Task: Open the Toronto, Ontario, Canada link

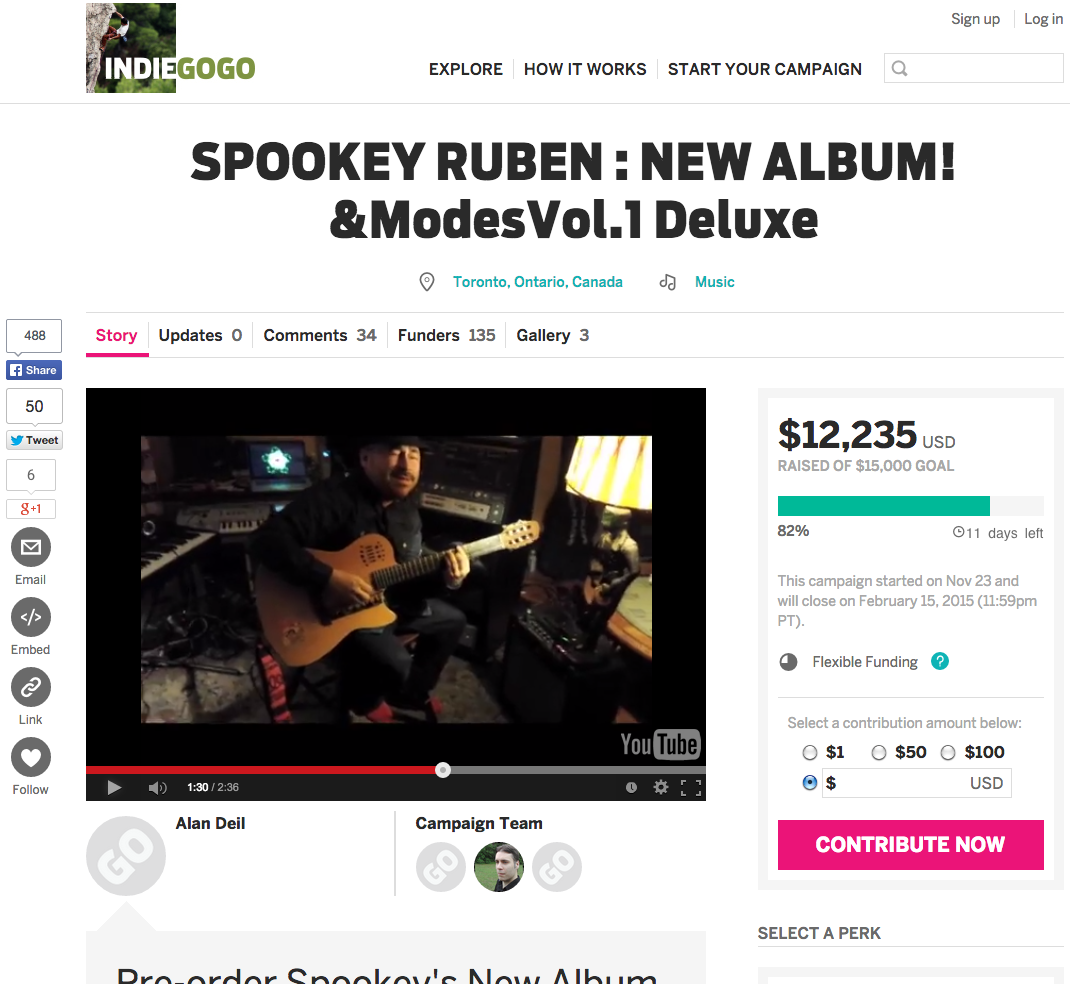Action: (538, 282)
